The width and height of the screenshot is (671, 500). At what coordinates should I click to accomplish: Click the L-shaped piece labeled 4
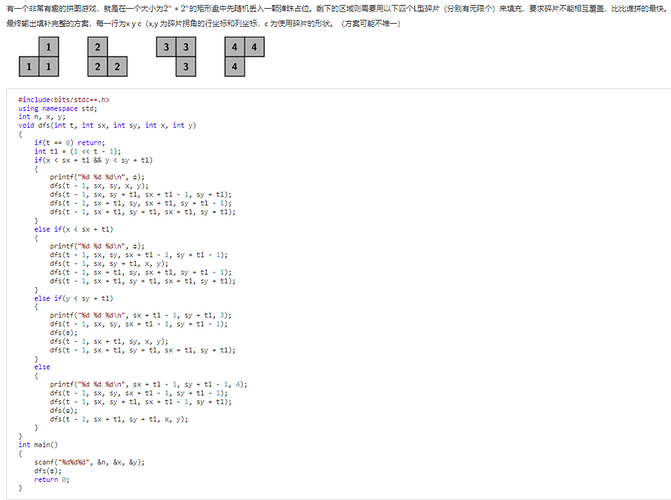[x=245, y=57]
